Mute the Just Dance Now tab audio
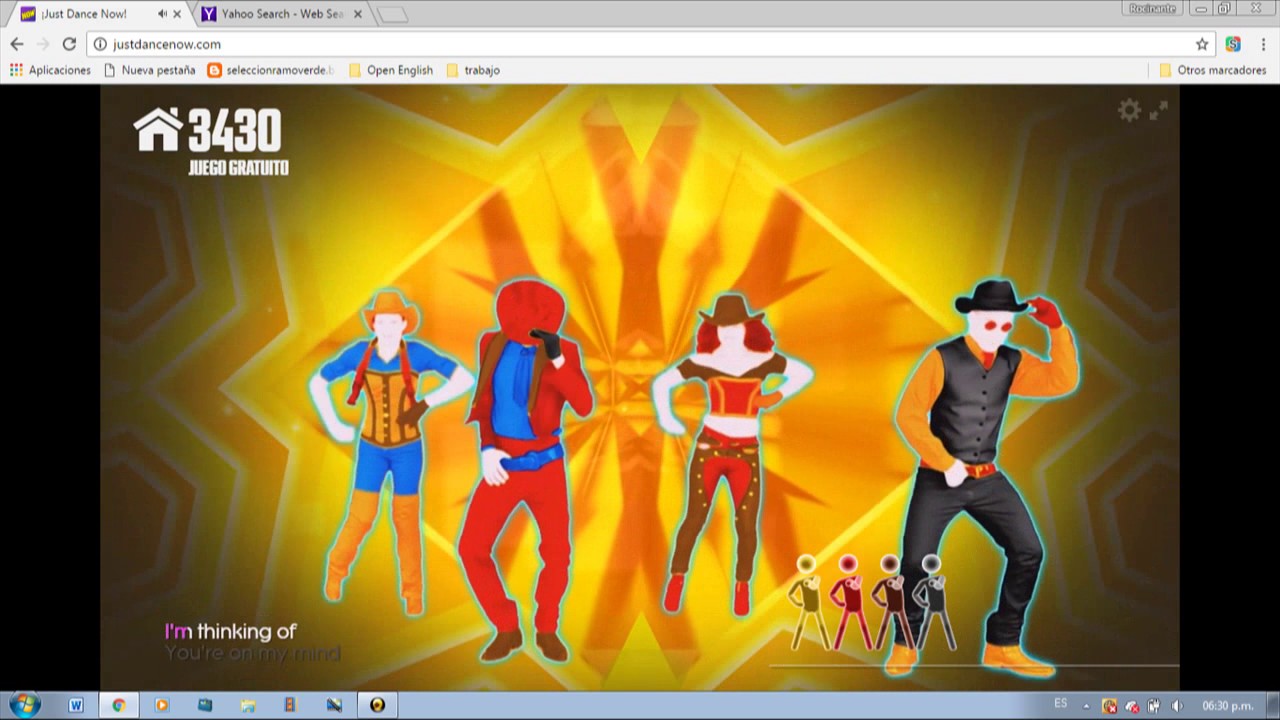The width and height of the screenshot is (1280, 720). click(162, 14)
